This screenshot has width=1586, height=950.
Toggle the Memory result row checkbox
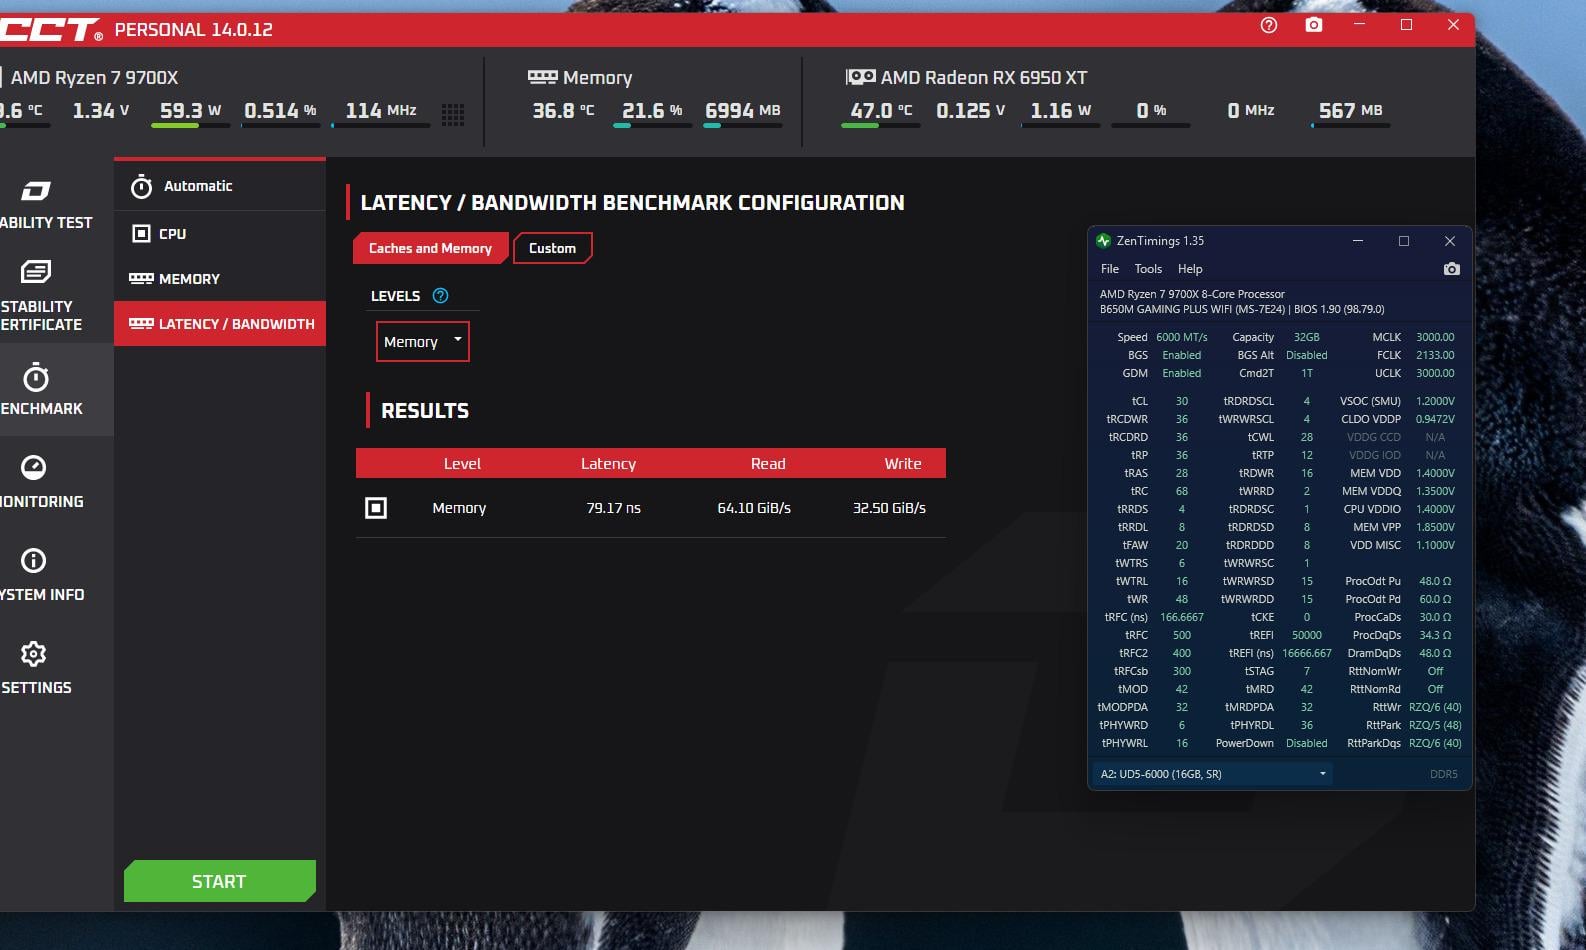point(376,508)
